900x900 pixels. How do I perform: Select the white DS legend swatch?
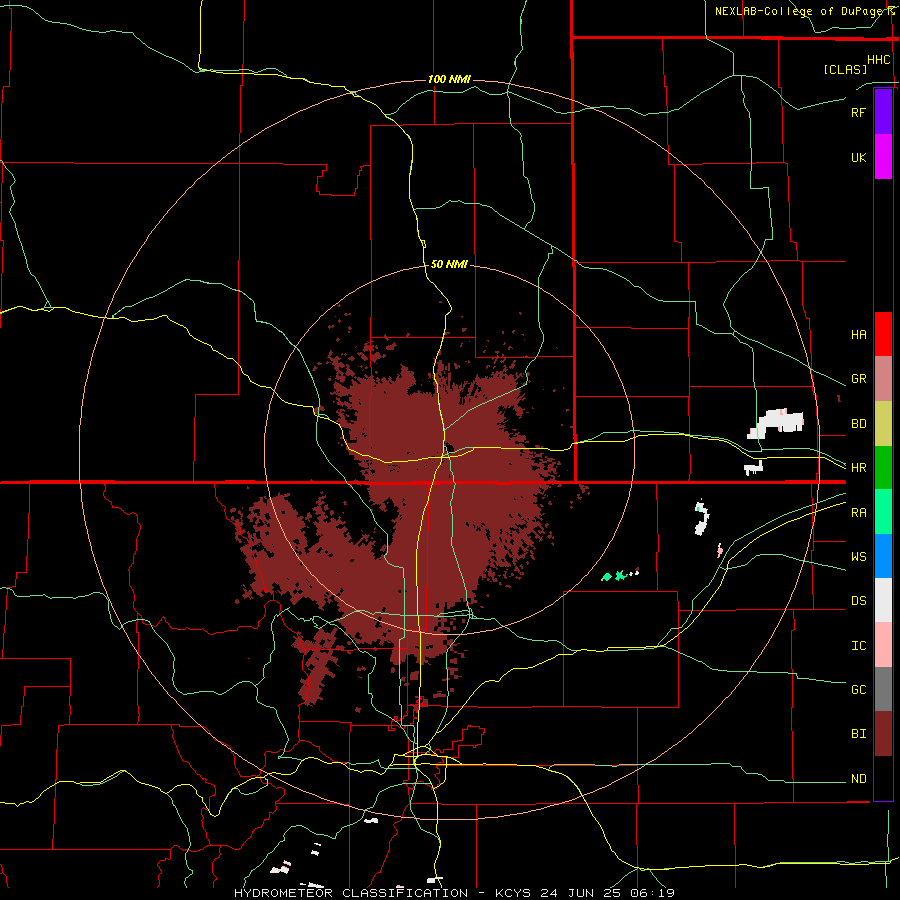tap(883, 600)
